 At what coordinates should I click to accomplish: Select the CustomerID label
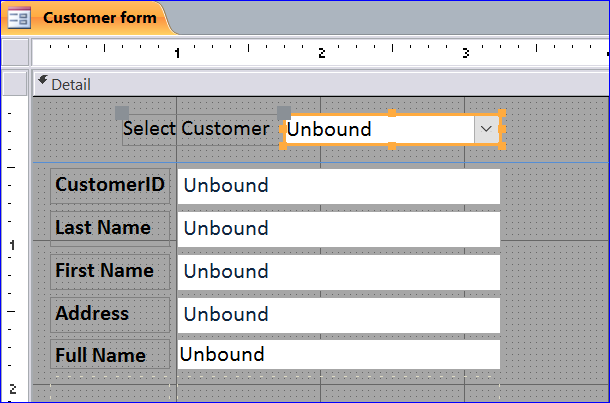[110, 186]
